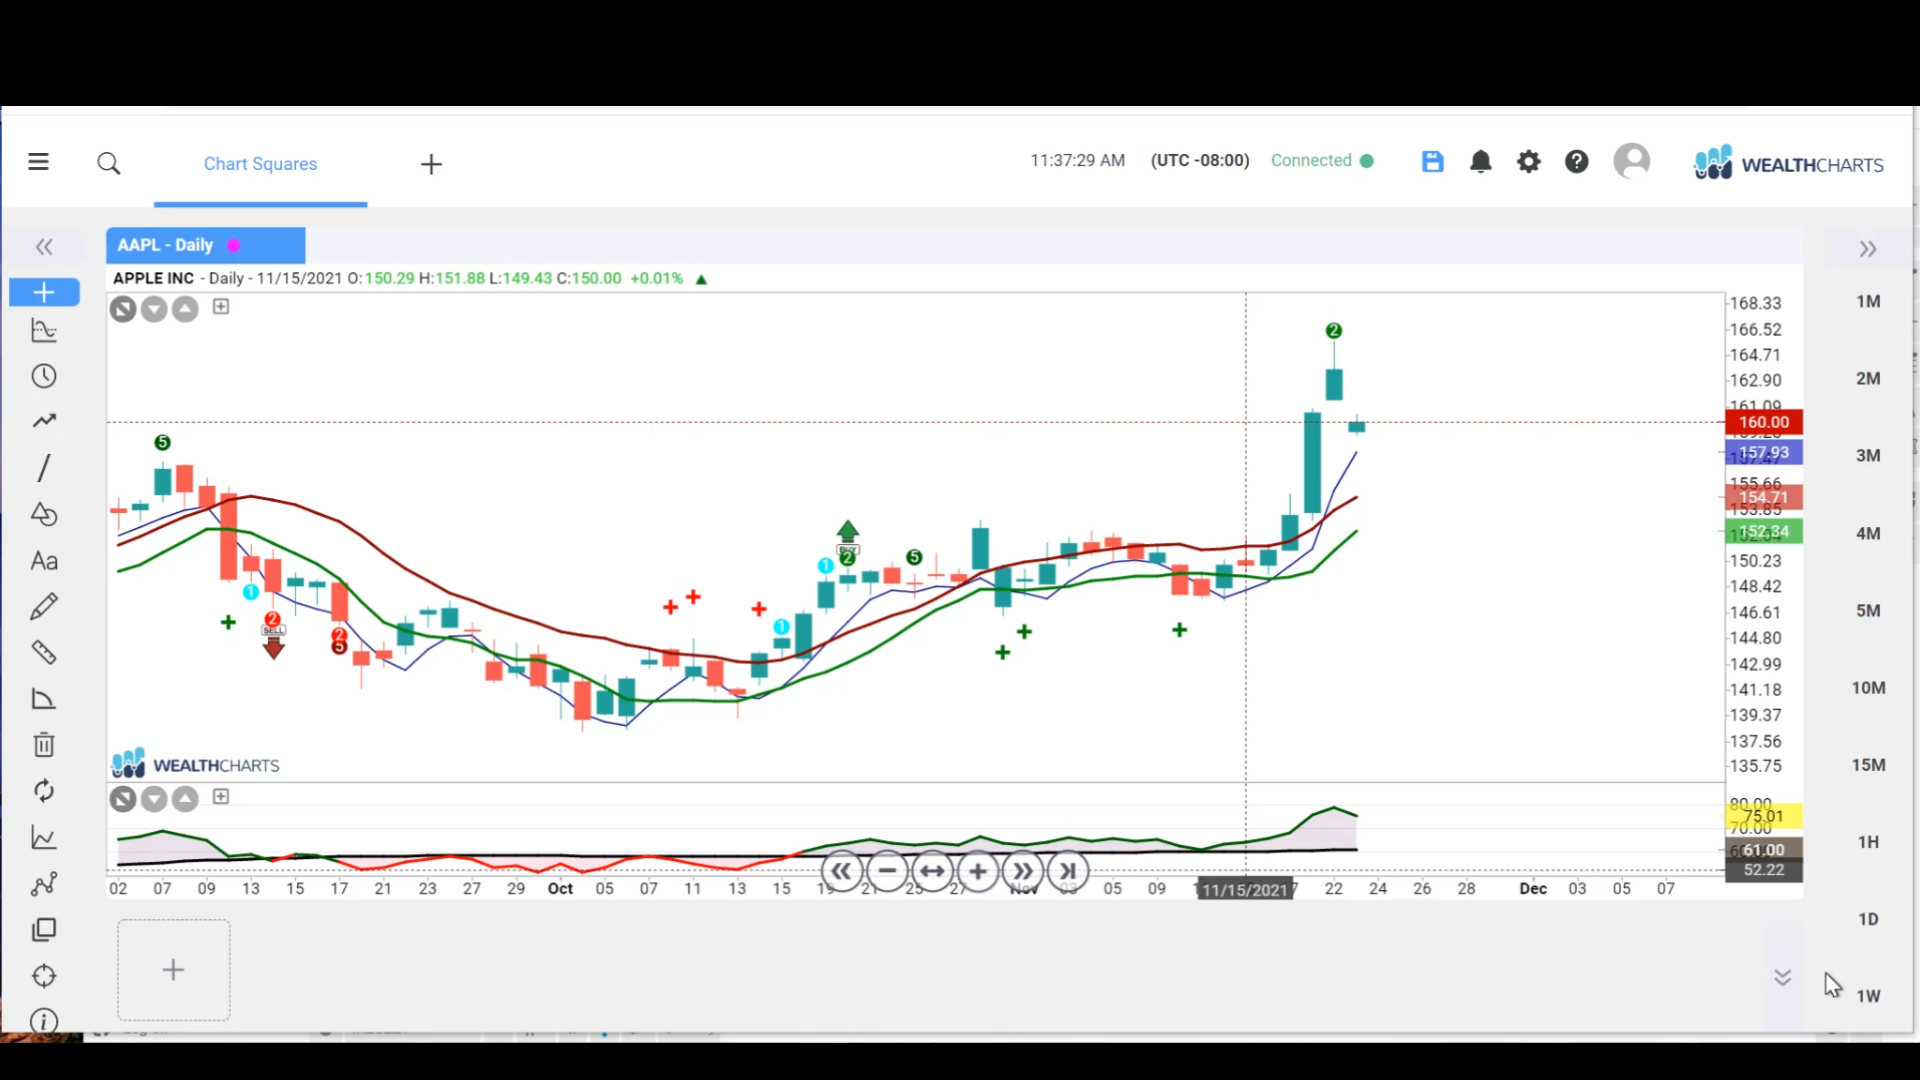Open the copy layers icon
Viewport: 1920px width, 1080px height.
click(x=44, y=930)
